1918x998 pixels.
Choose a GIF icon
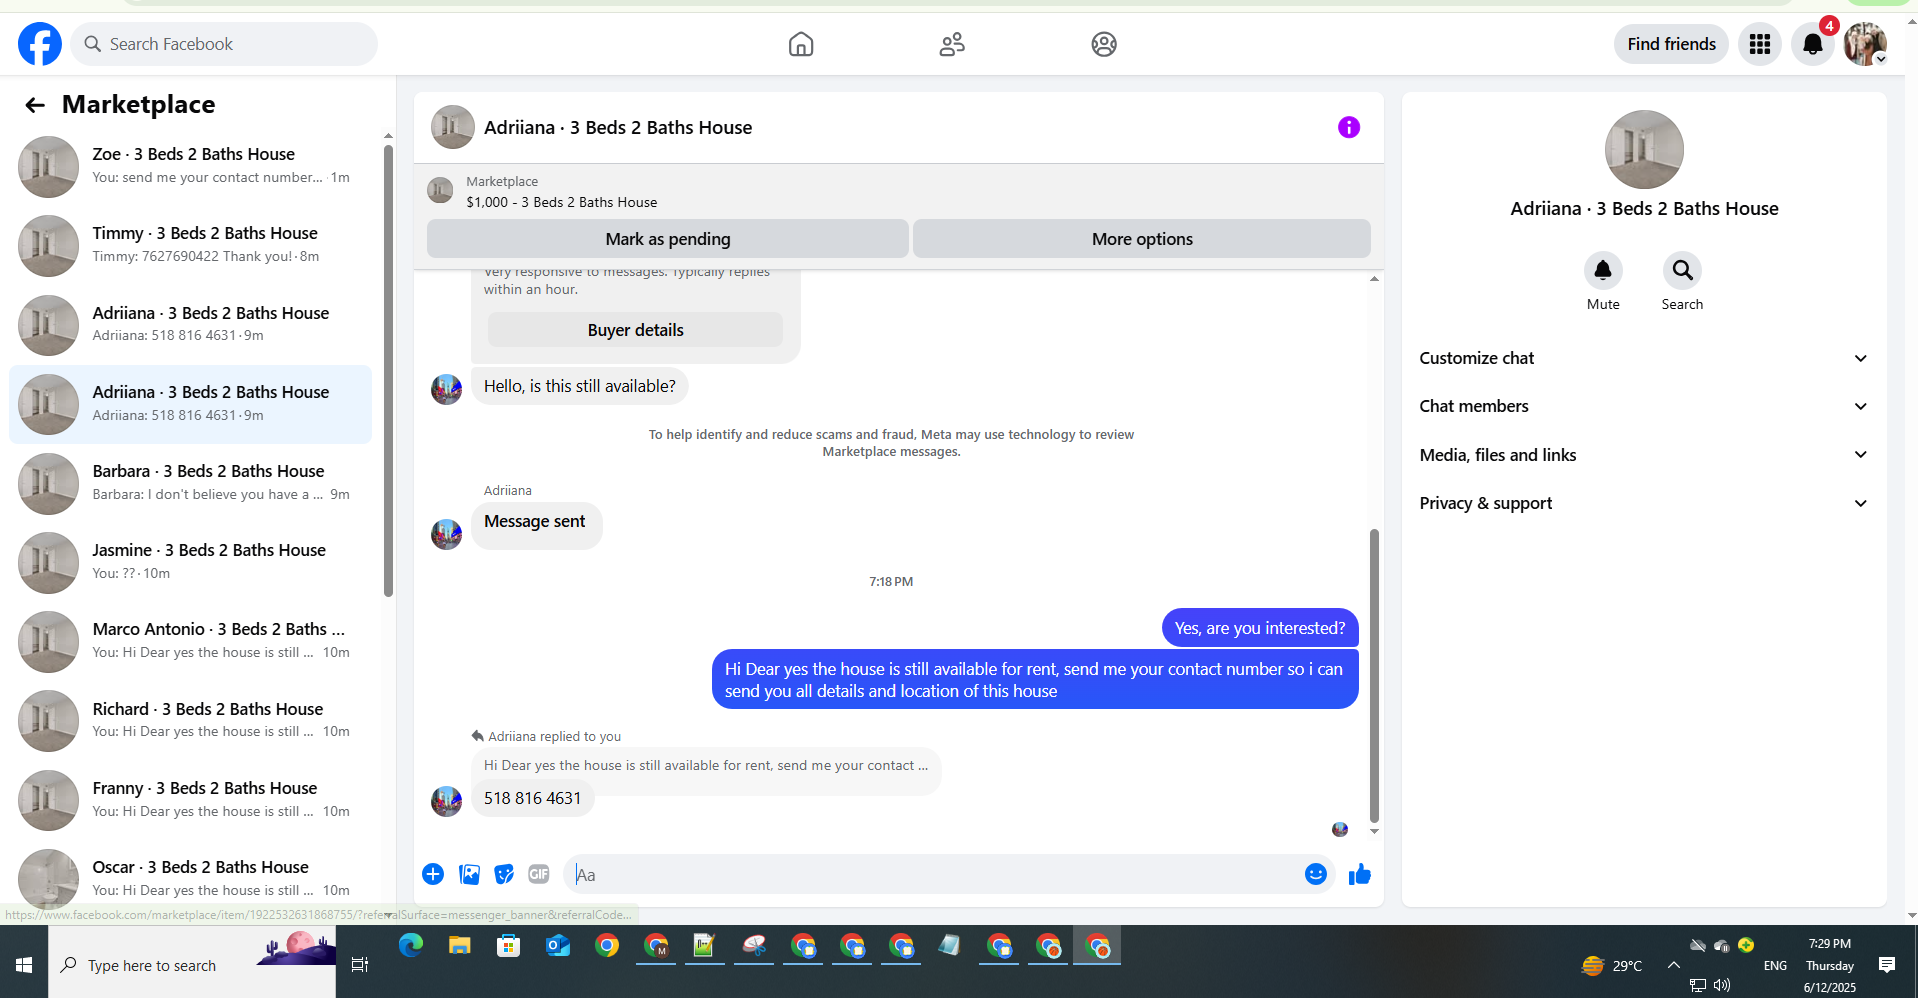pos(539,874)
